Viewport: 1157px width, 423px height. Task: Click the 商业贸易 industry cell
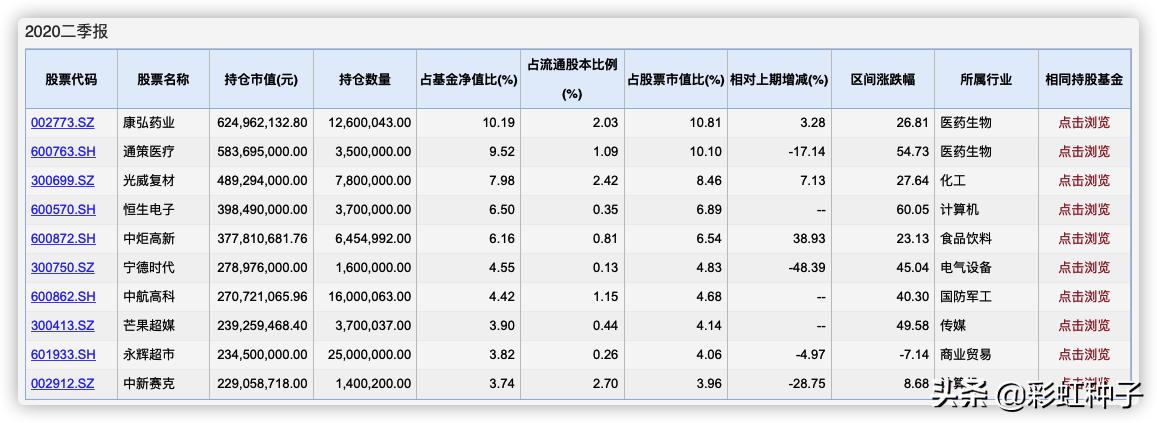click(966, 354)
